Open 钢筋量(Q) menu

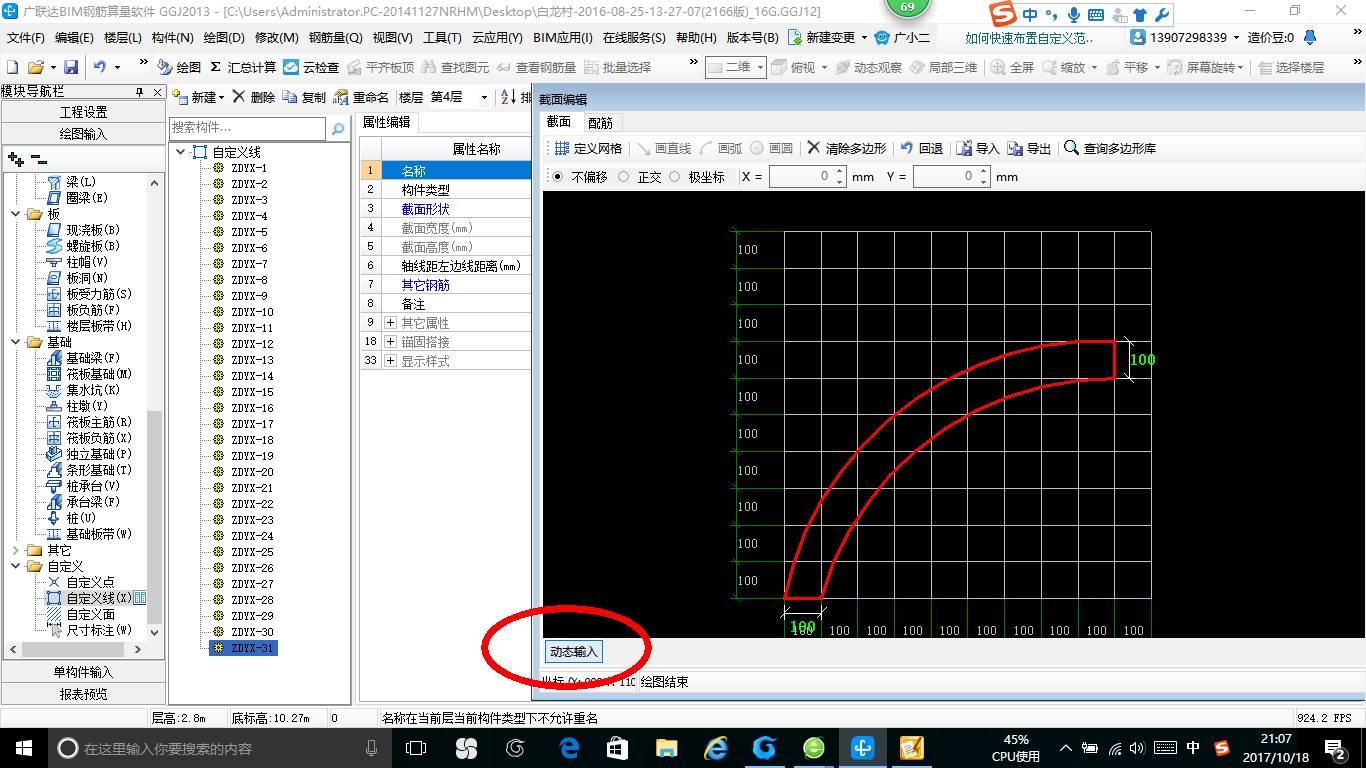click(335, 38)
